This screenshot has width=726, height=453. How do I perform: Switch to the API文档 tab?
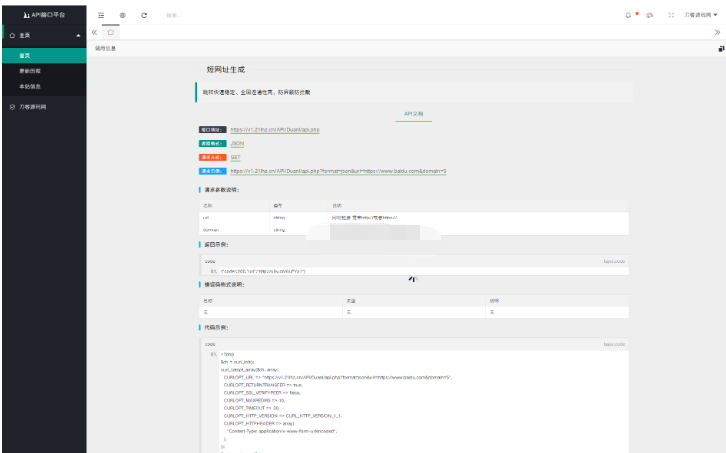(x=414, y=114)
